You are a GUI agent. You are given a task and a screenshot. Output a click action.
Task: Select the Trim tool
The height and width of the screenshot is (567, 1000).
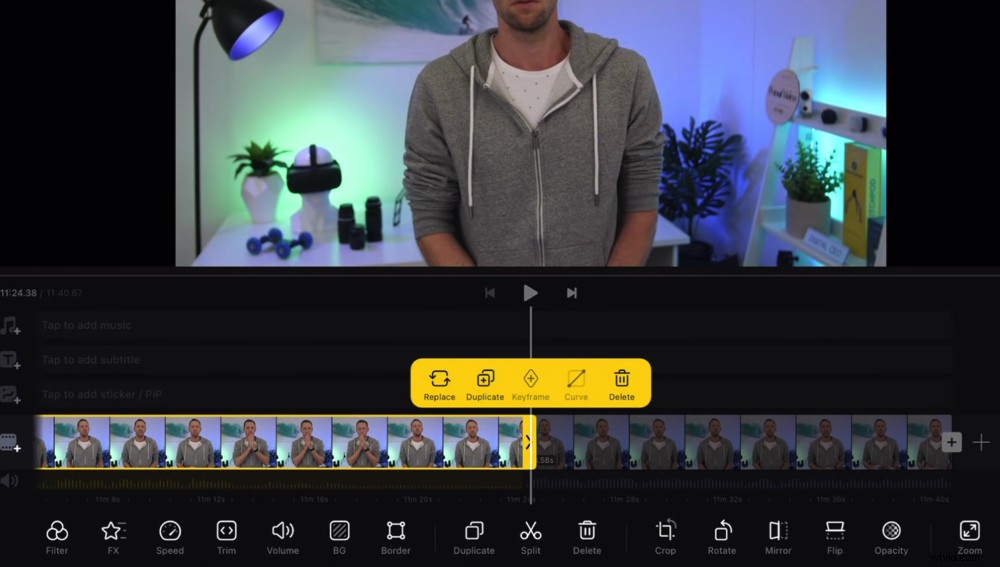(x=226, y=537)
